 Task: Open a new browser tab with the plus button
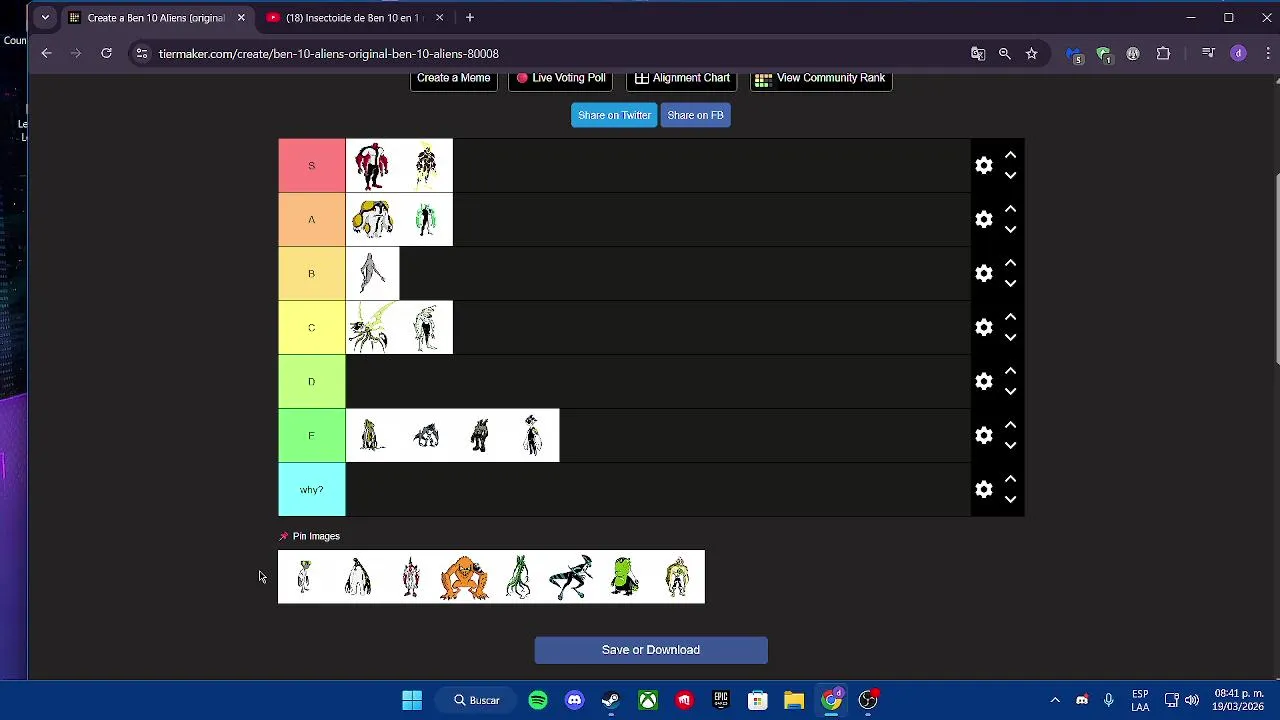click(469, 18)
